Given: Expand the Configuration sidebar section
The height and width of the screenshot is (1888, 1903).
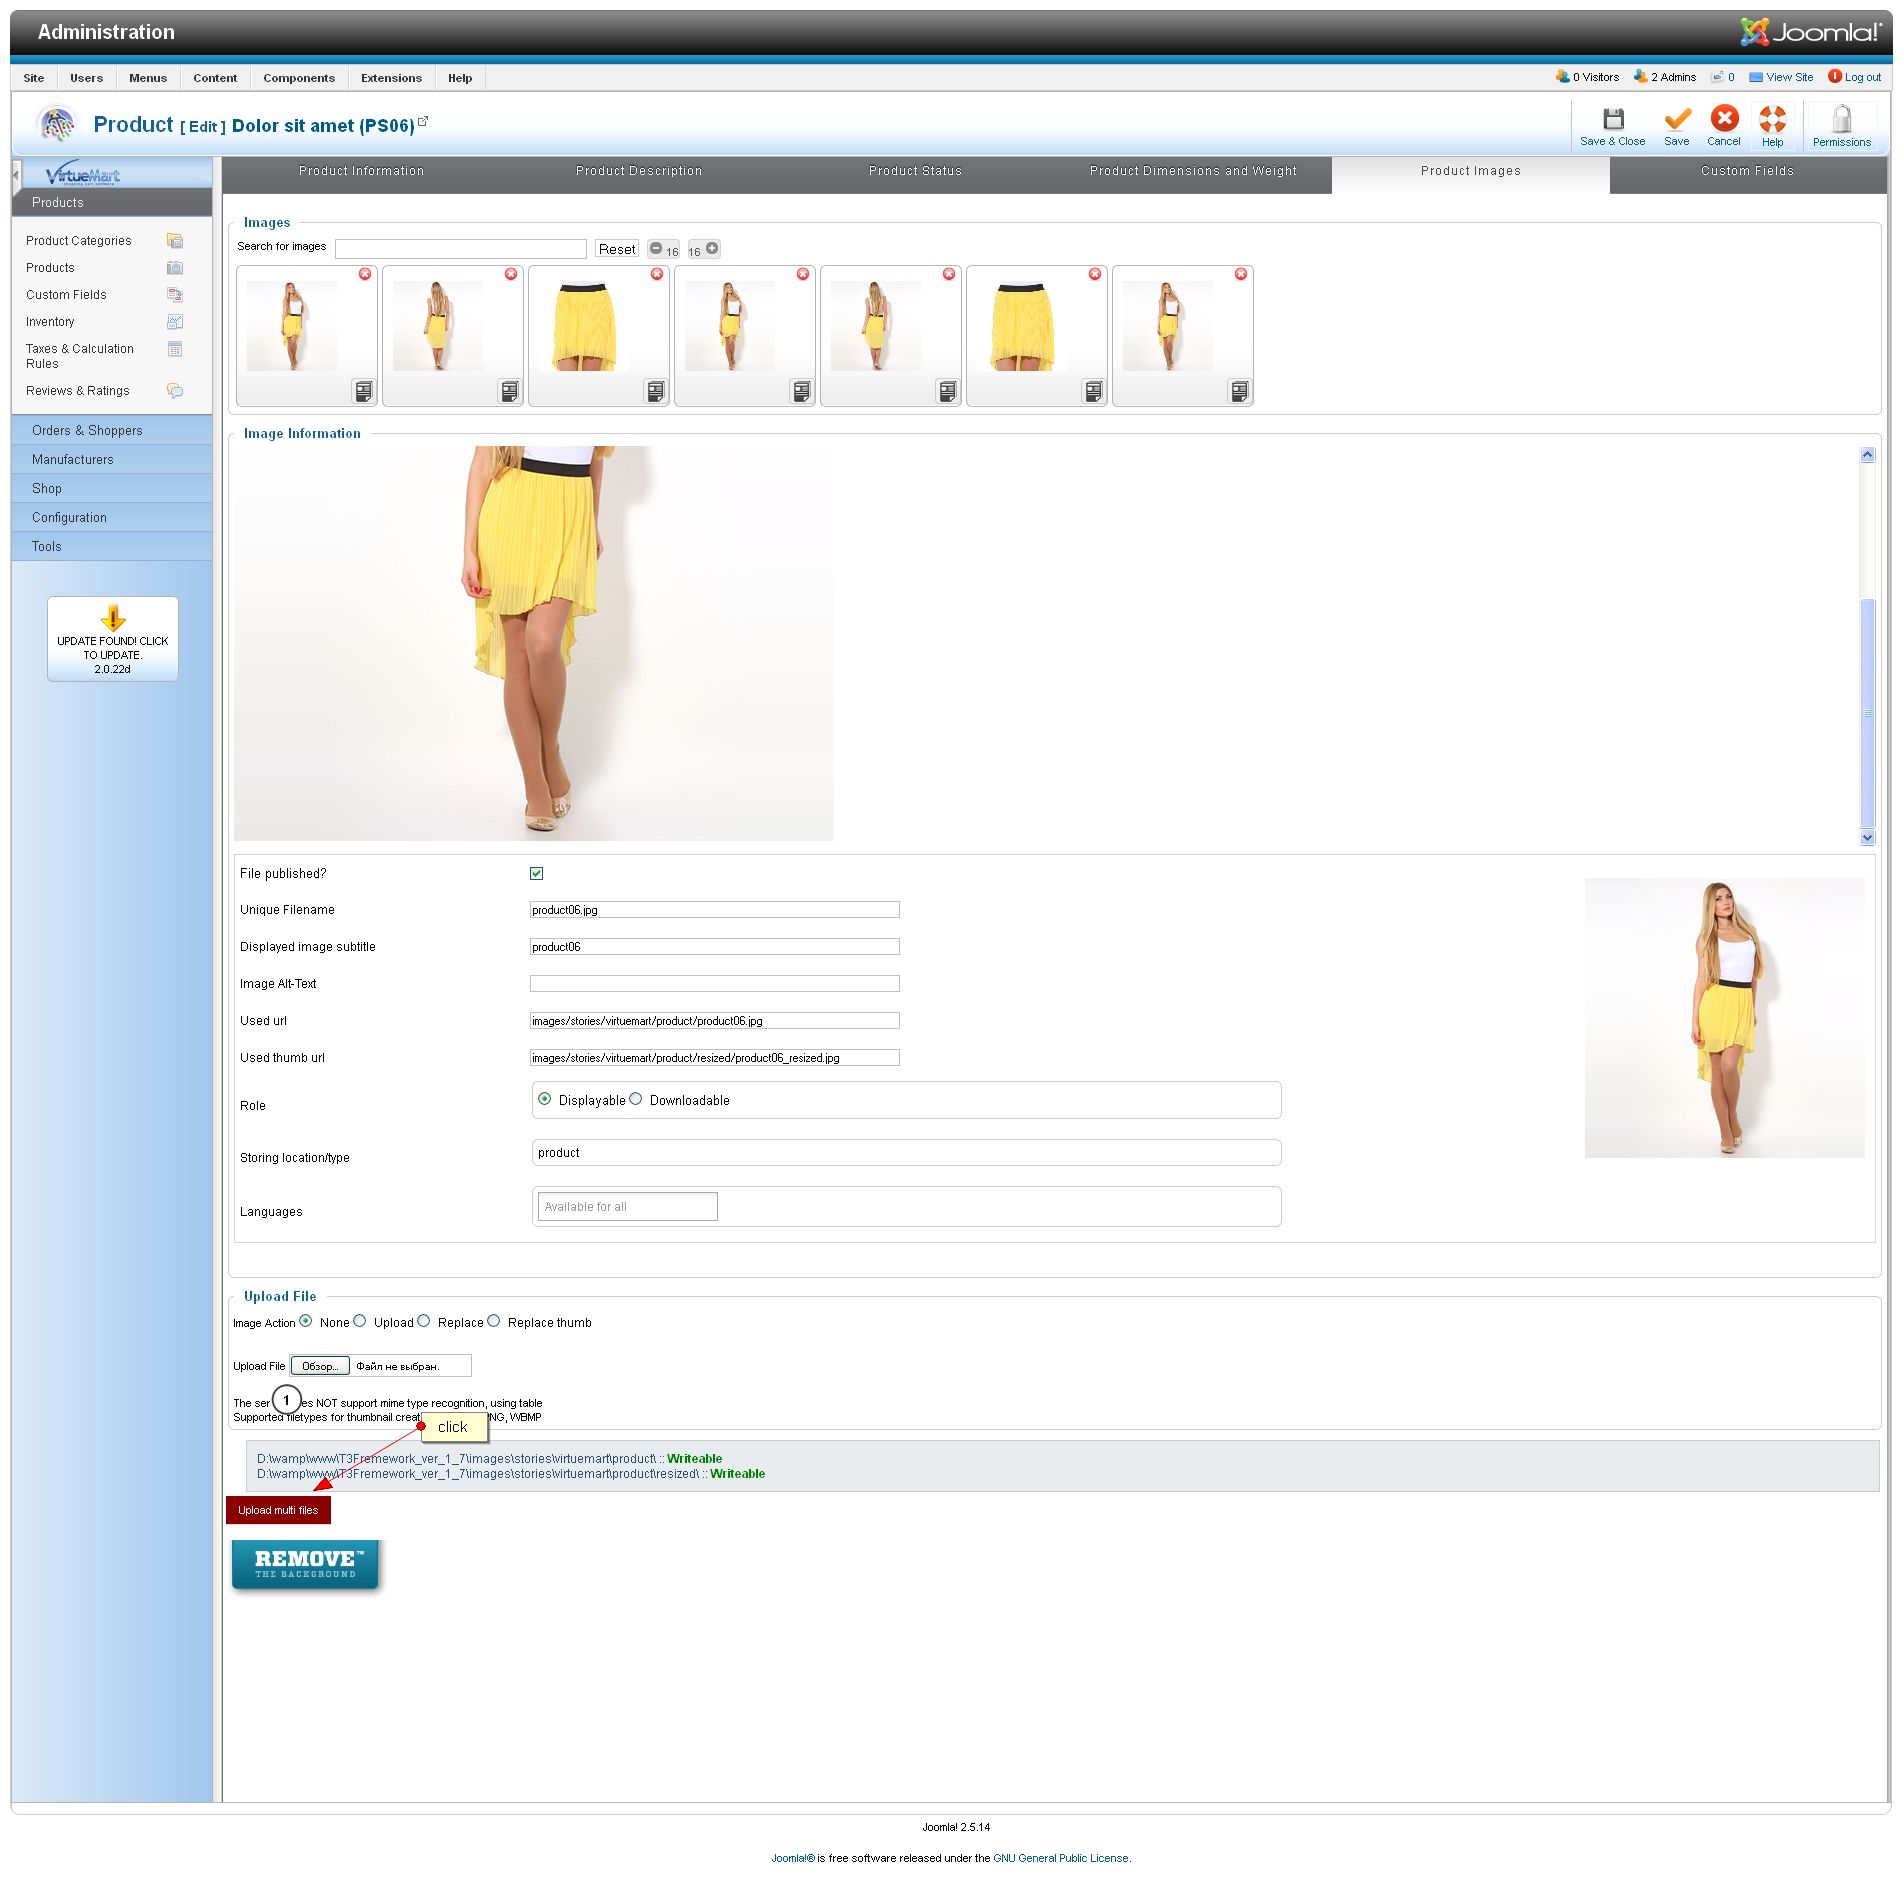Looking at the screenshot, I should pos(69,518).
